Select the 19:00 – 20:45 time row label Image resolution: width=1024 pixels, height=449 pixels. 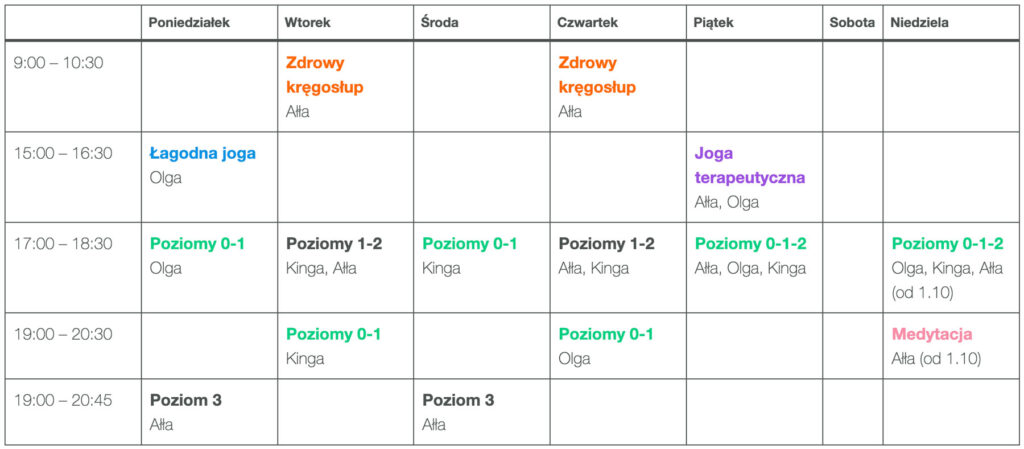click(x=63, y=400)
